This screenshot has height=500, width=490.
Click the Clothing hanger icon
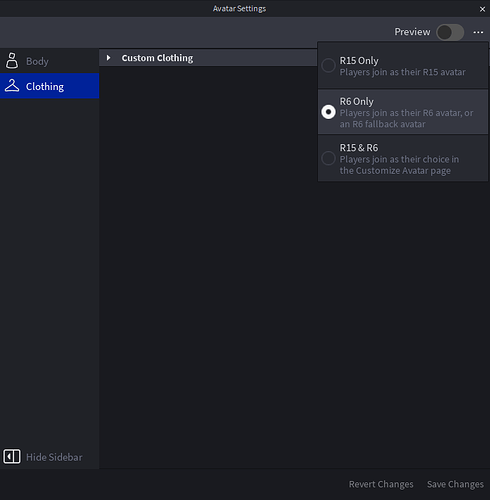[12, 86]
